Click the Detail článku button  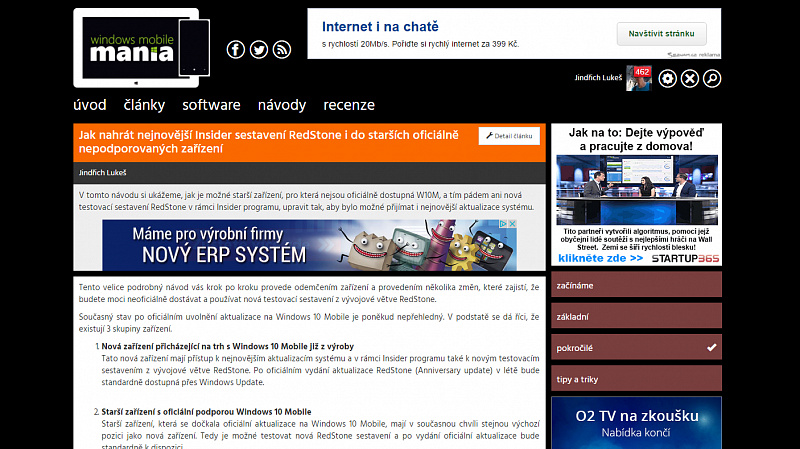509,136
